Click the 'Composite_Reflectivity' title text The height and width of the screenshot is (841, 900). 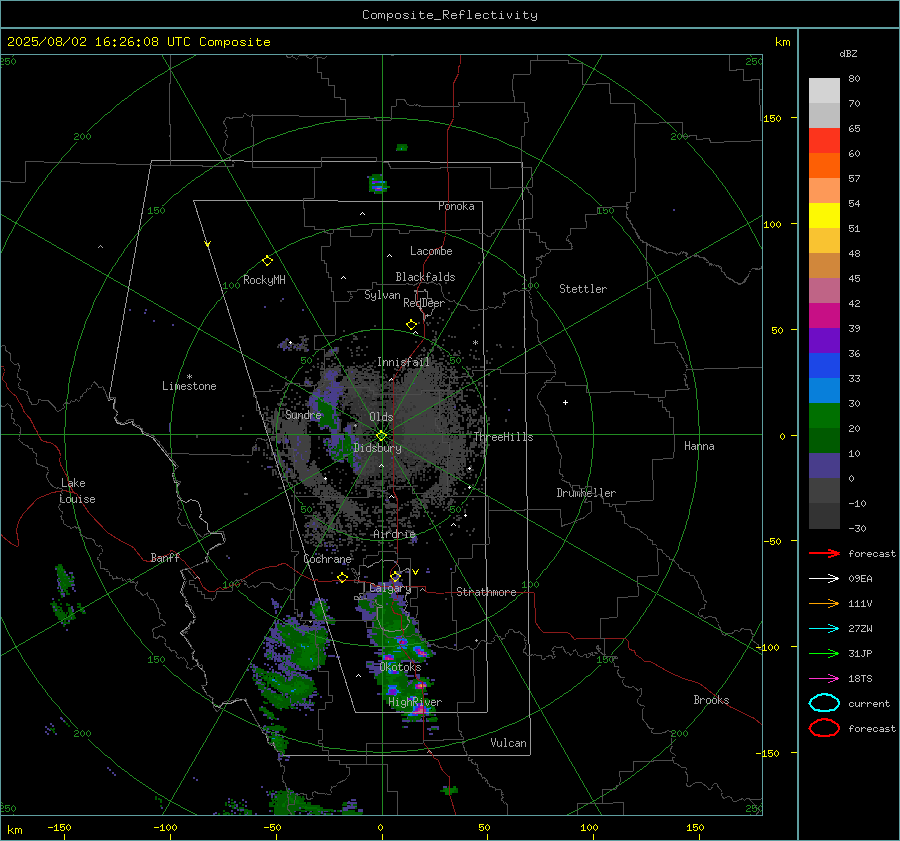pos(449,15)
